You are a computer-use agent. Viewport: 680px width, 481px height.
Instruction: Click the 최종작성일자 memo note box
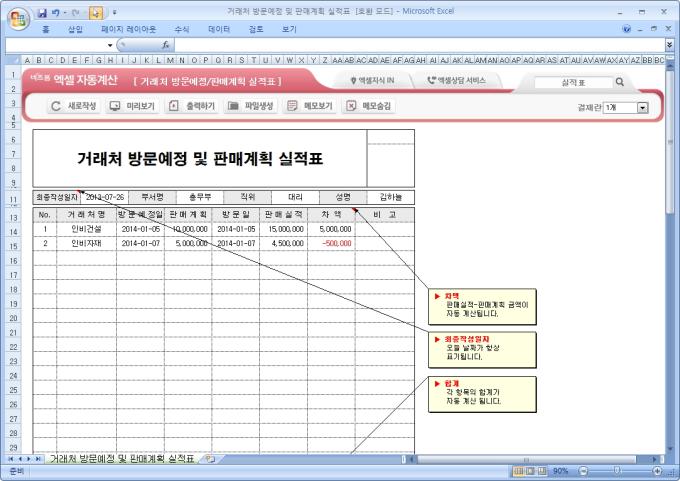click(482, 350)
